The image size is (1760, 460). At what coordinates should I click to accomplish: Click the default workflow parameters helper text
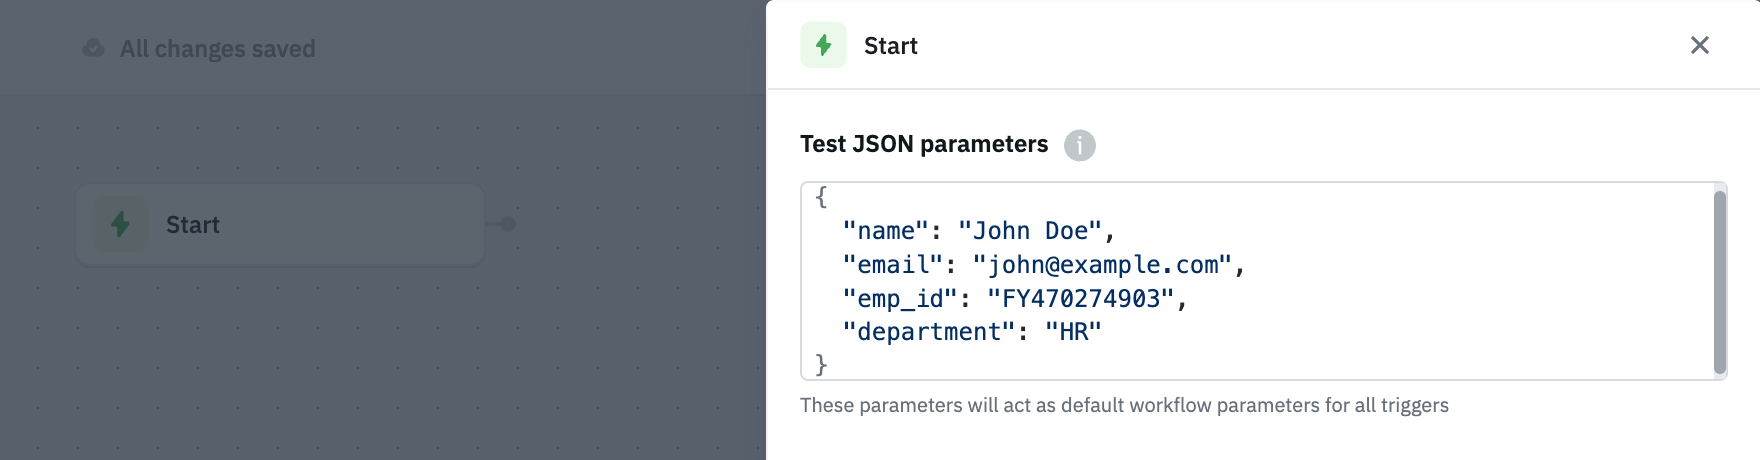tap(1124, 405)
